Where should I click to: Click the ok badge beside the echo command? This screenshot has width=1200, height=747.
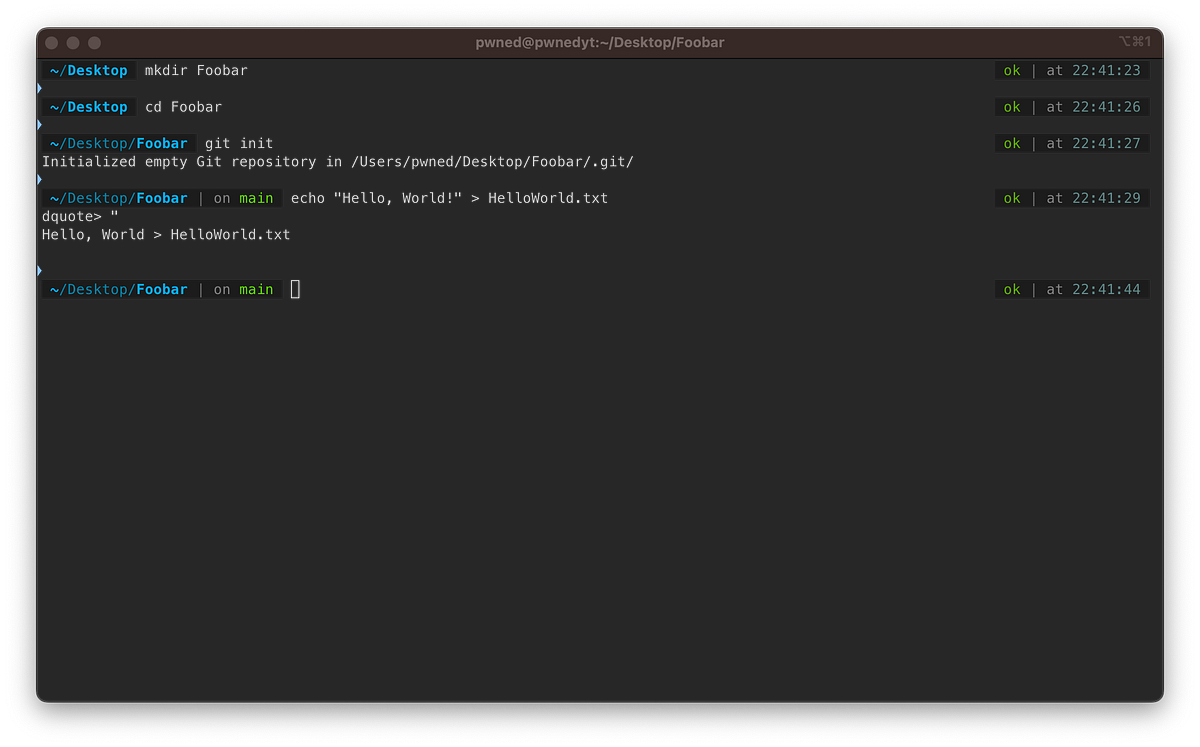(1011, 198)
